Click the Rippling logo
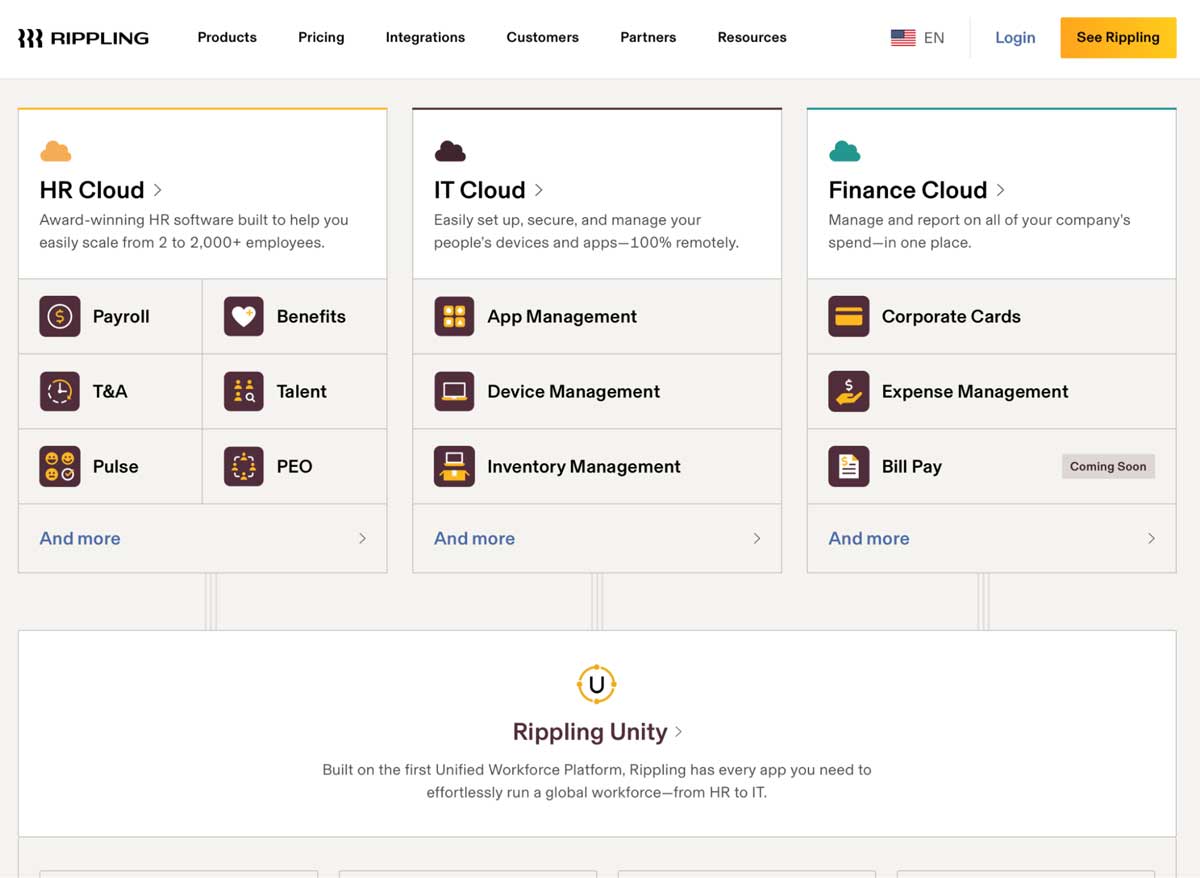The width and height of the screenshot is (1200, 878). [83, 37]
